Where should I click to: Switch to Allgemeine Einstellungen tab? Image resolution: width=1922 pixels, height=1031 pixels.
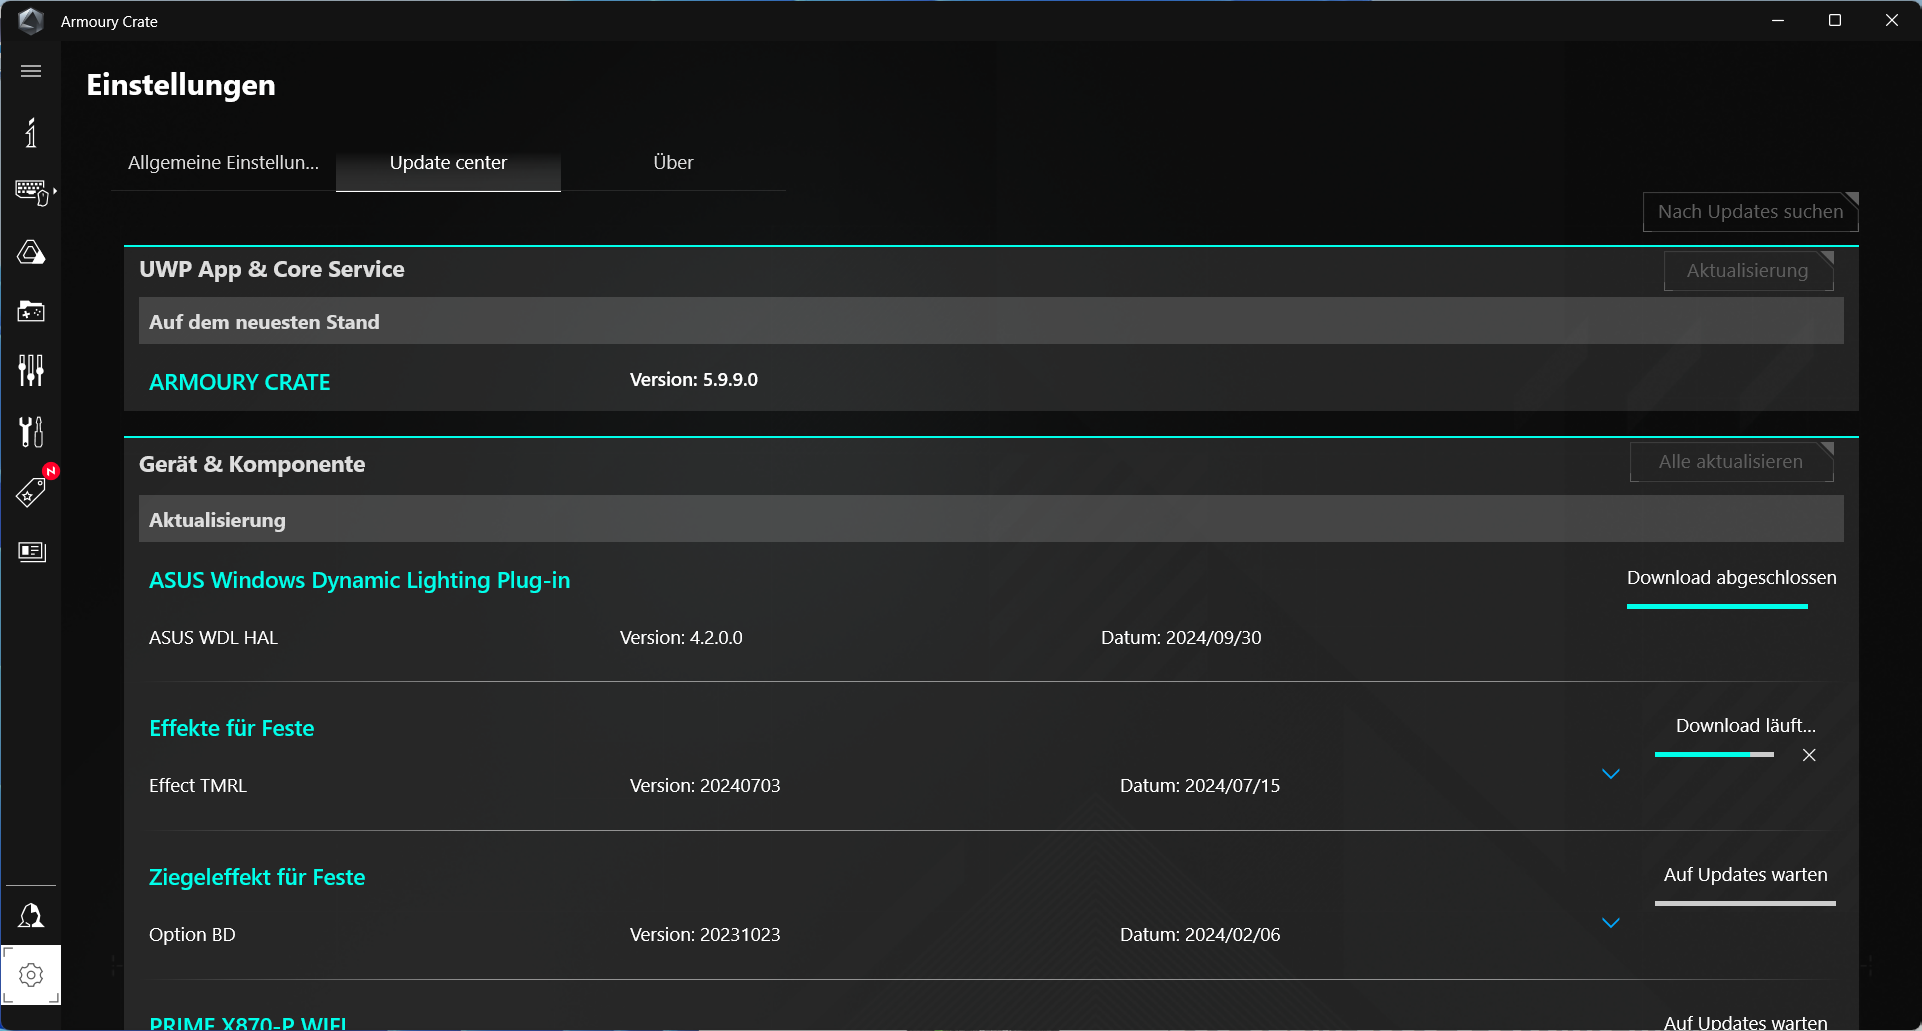[223, 163]
